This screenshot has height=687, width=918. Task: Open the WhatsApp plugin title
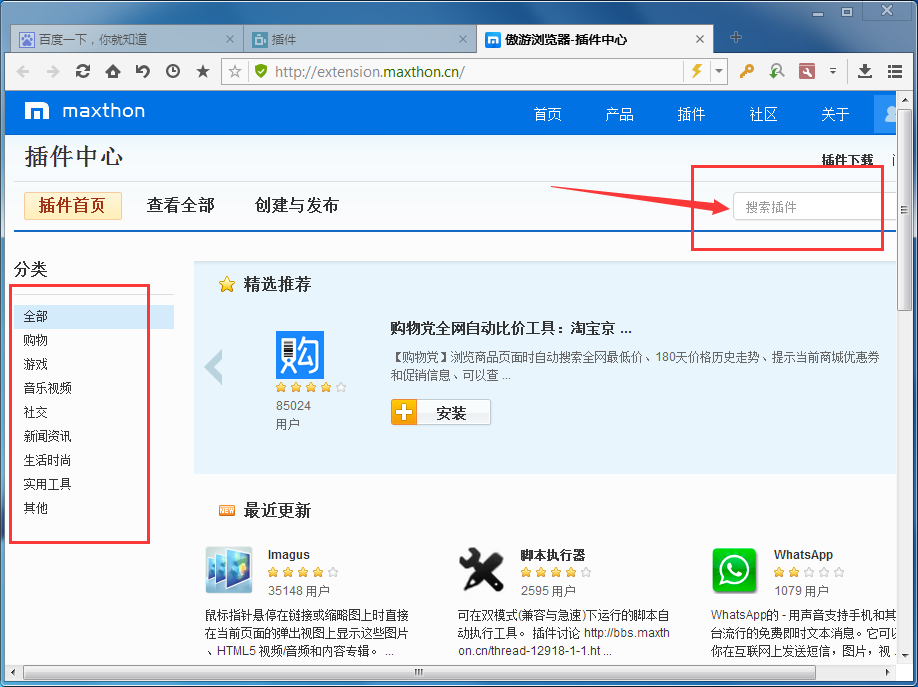pos(803,555)
